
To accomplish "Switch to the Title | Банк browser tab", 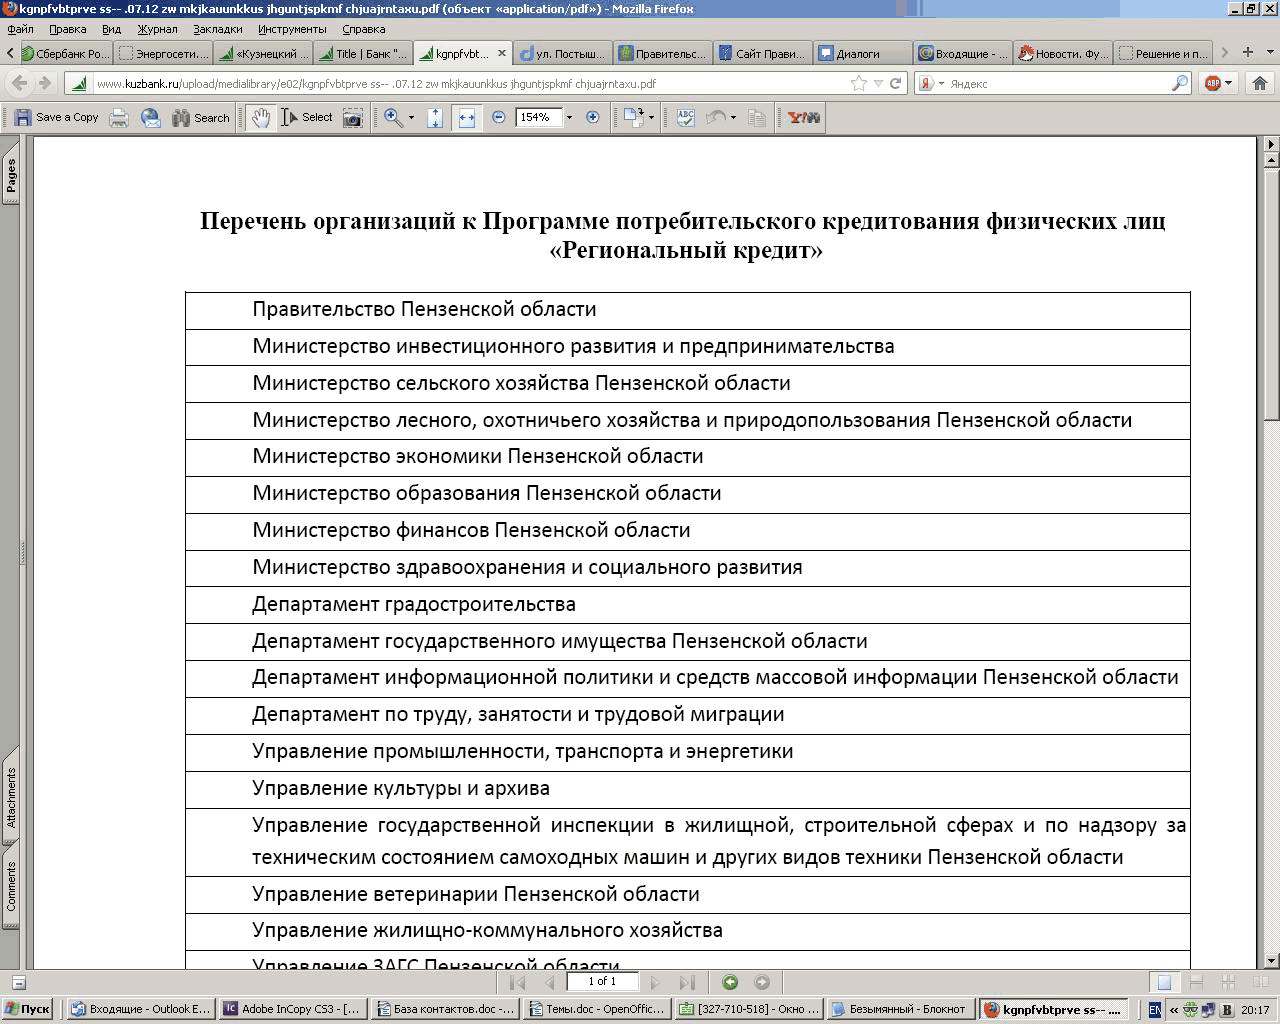I will (364, 53).
